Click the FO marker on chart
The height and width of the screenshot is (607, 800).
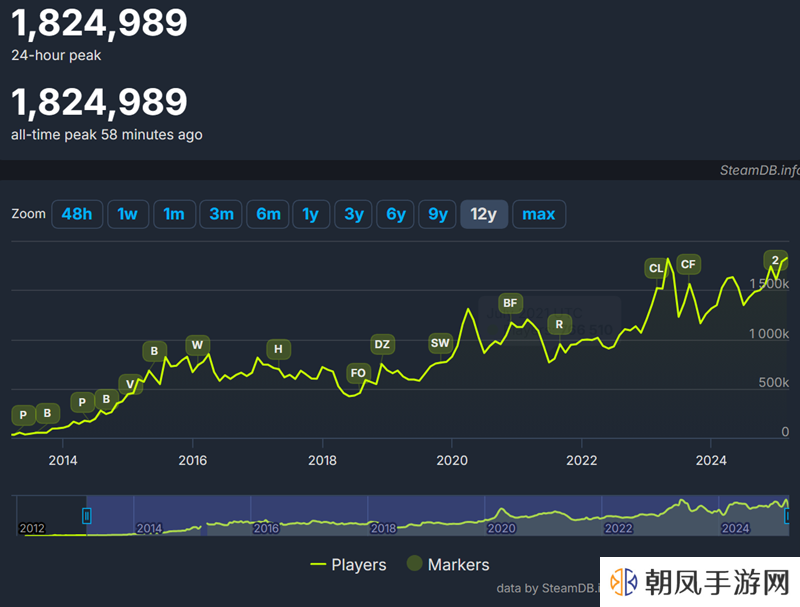click(x=358, y=373)
